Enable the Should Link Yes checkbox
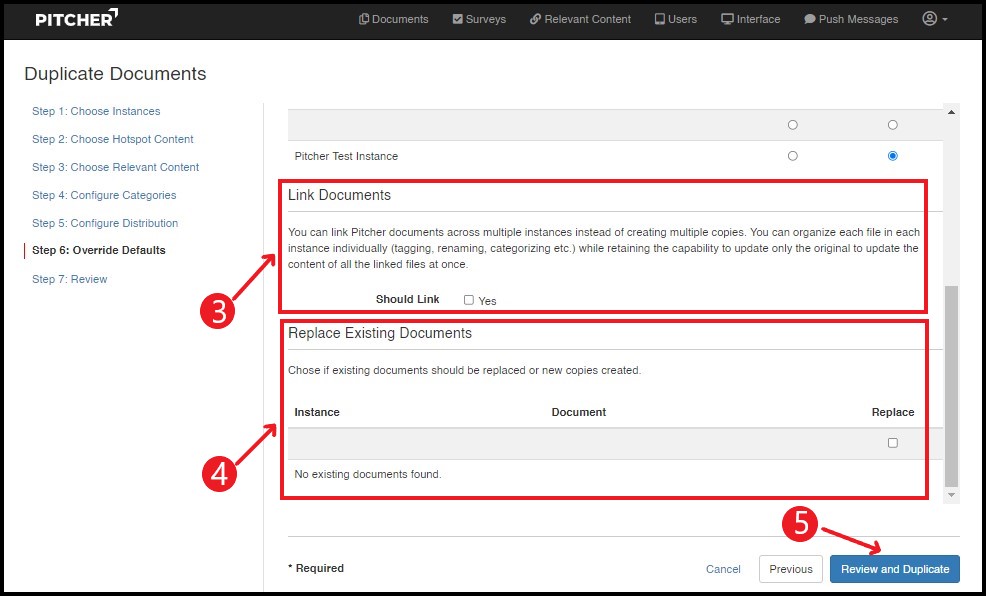This screenshot has width=986, height=596. (469, 300)
